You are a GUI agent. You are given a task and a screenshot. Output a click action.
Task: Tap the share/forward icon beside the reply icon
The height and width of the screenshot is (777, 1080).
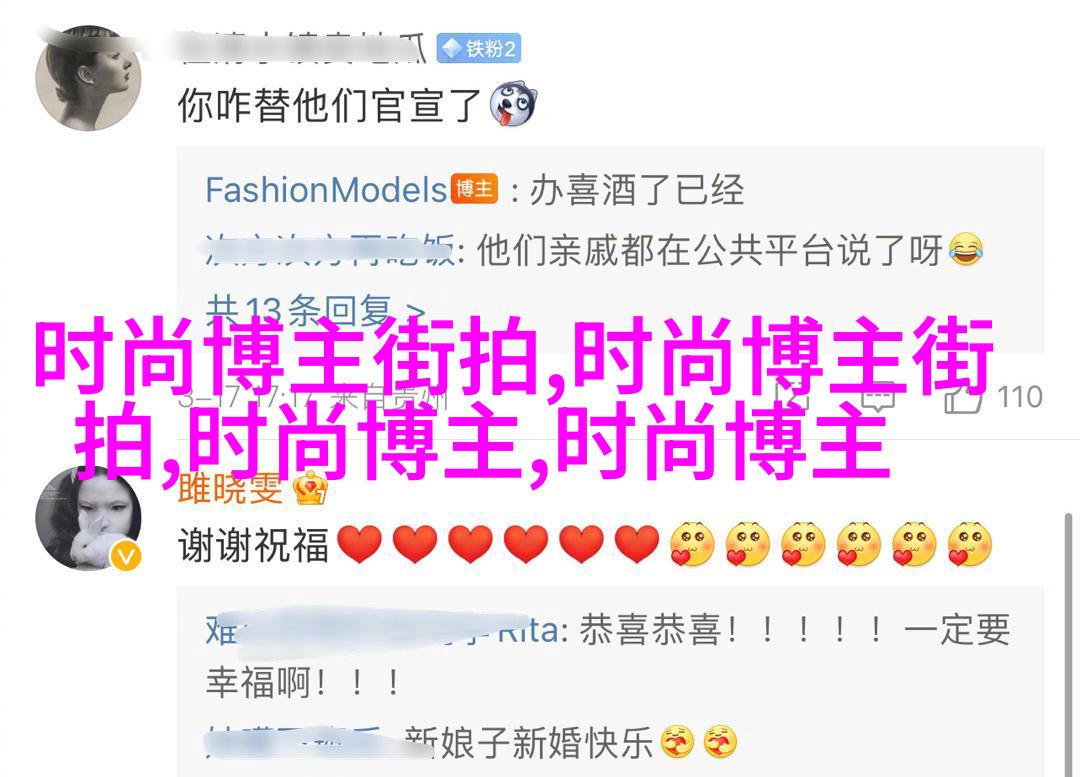tap(791, 397)
